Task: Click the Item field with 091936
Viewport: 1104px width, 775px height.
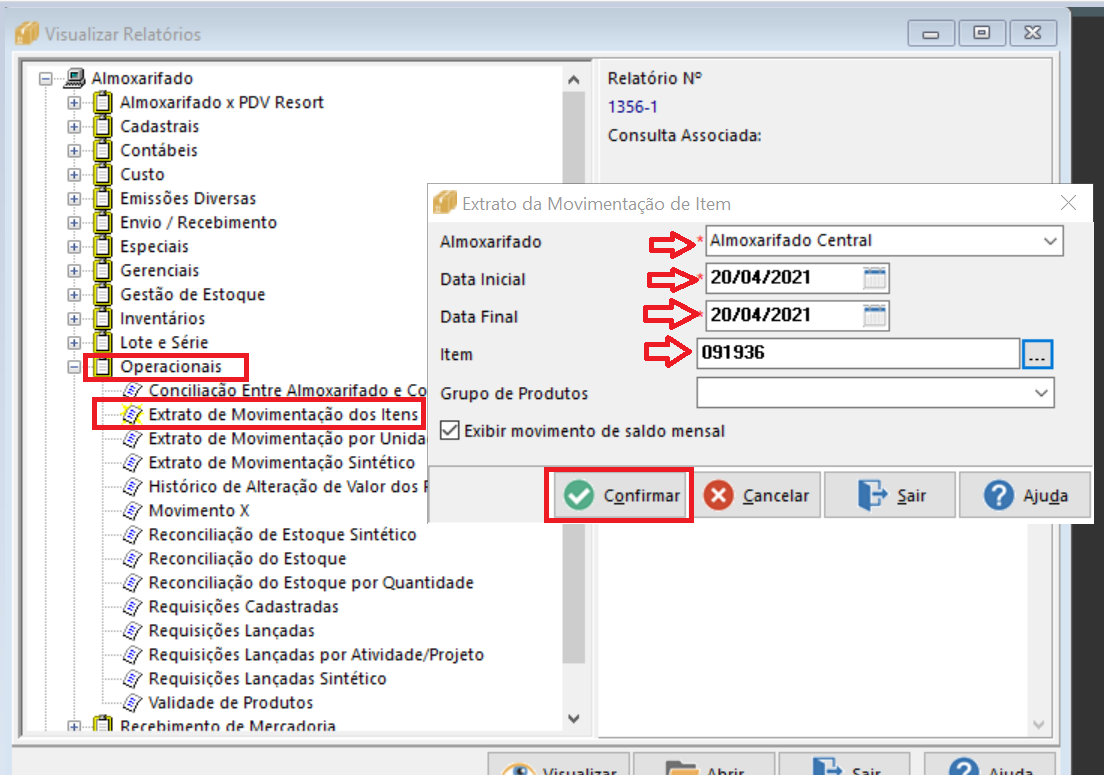Action: tap(858, 353)
